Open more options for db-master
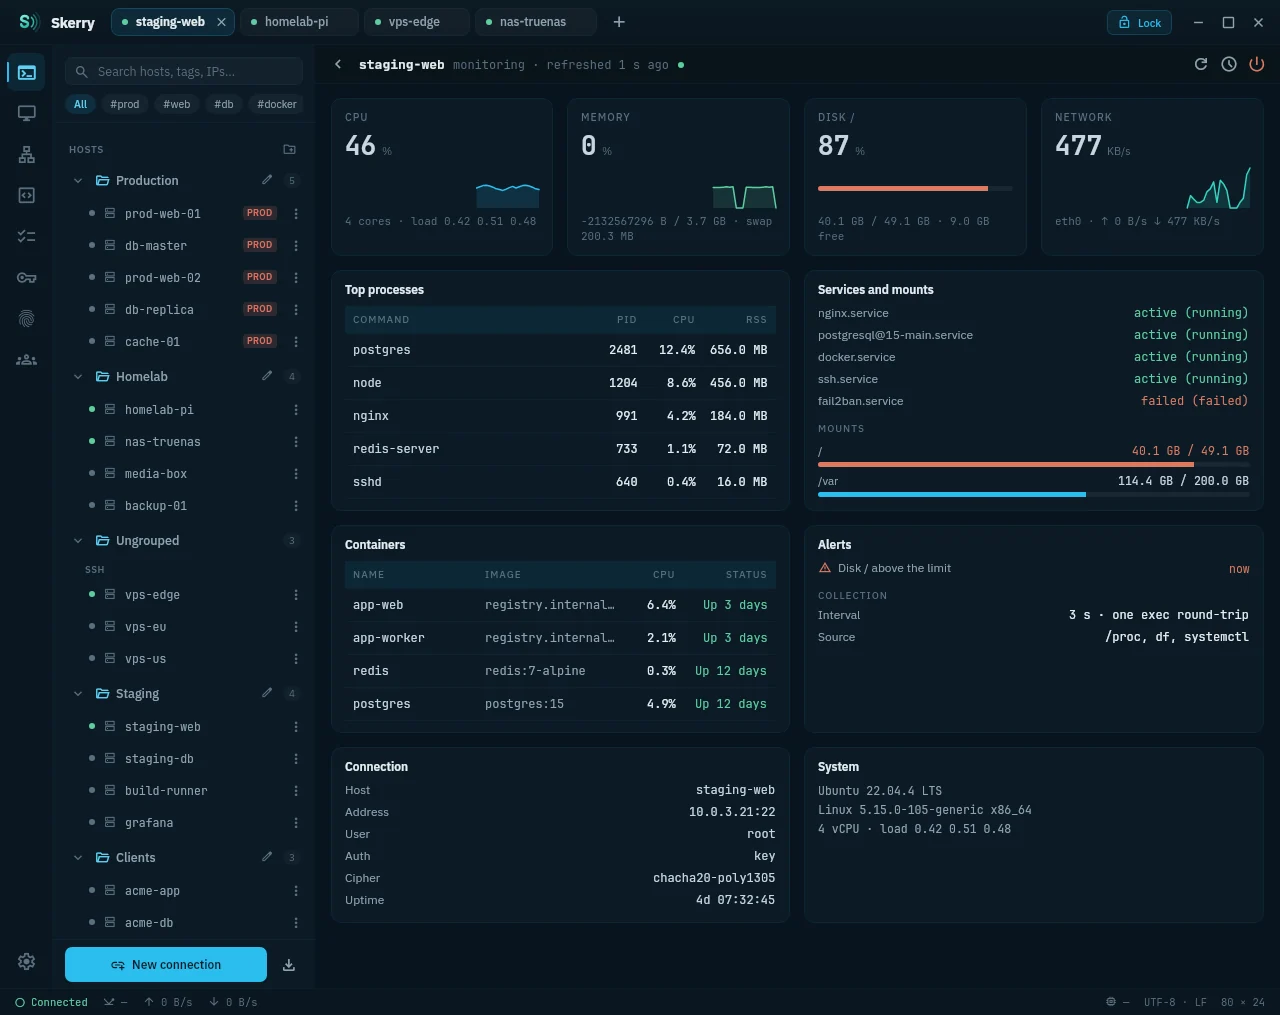This screenshot has height=1015, width=1280. [x=296, y=245]
